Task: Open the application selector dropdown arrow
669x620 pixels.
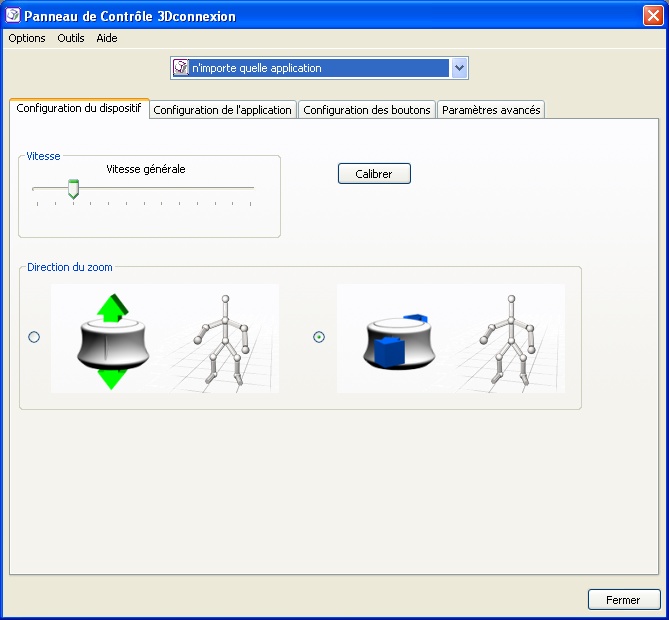Action: tap(459, 68)
